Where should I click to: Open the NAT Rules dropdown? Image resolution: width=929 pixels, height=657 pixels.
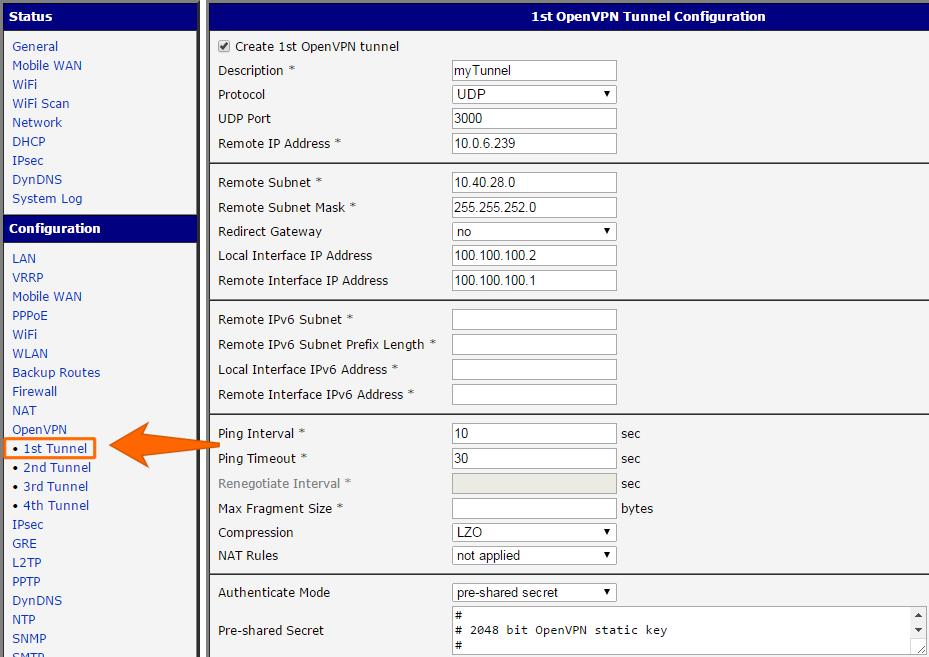(534, 556)
